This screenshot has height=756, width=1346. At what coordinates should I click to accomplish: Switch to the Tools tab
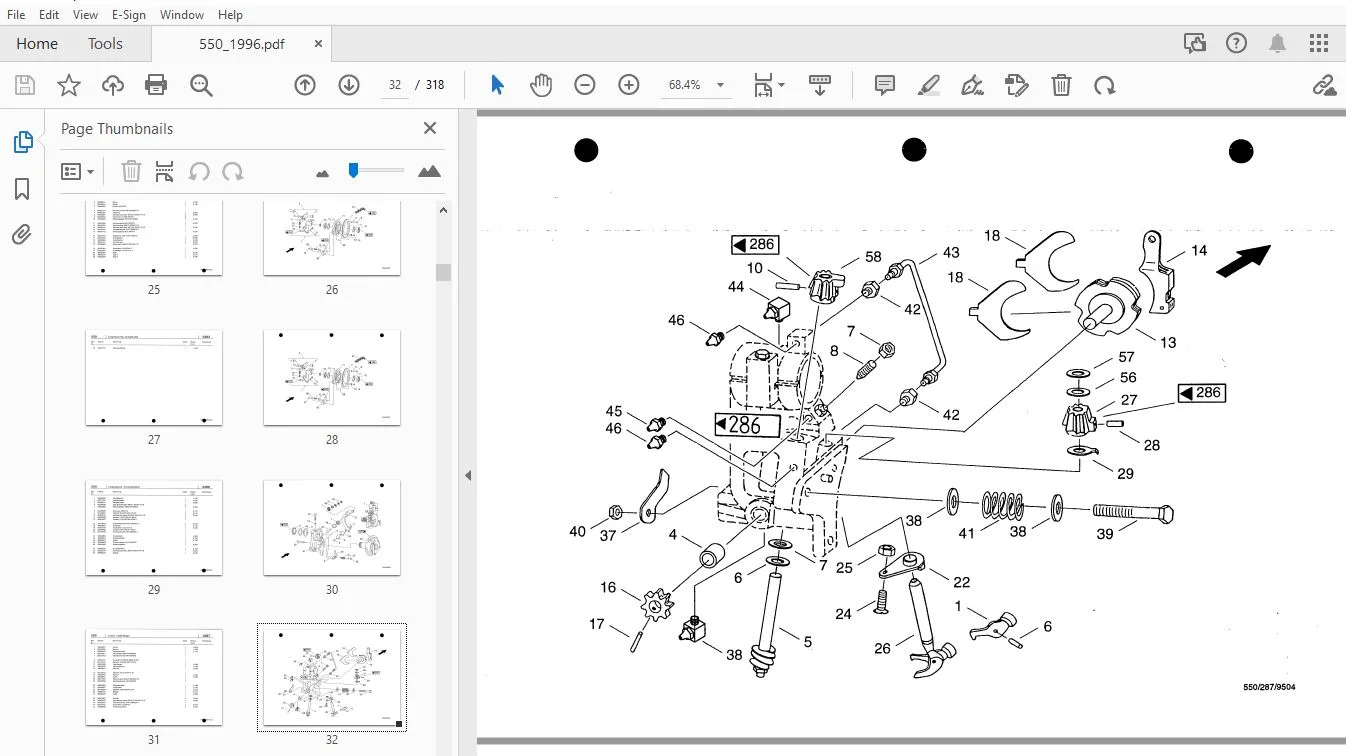(105, 44)
